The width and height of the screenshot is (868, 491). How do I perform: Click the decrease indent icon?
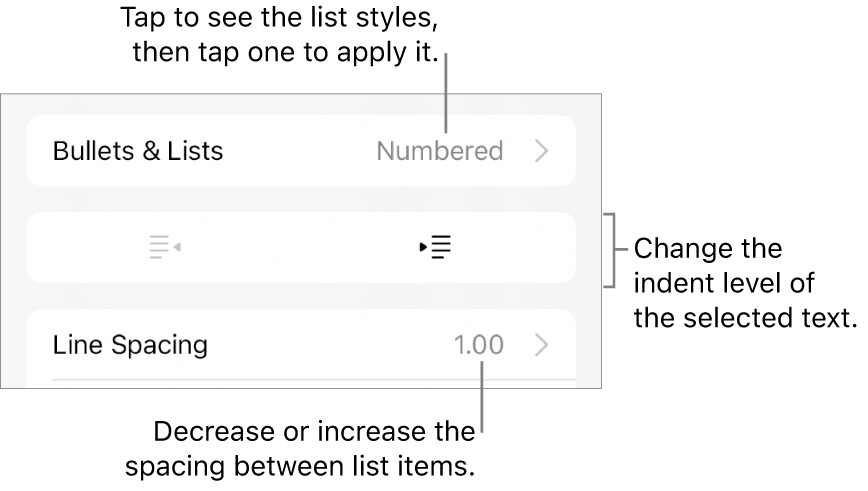pos(164,247)
